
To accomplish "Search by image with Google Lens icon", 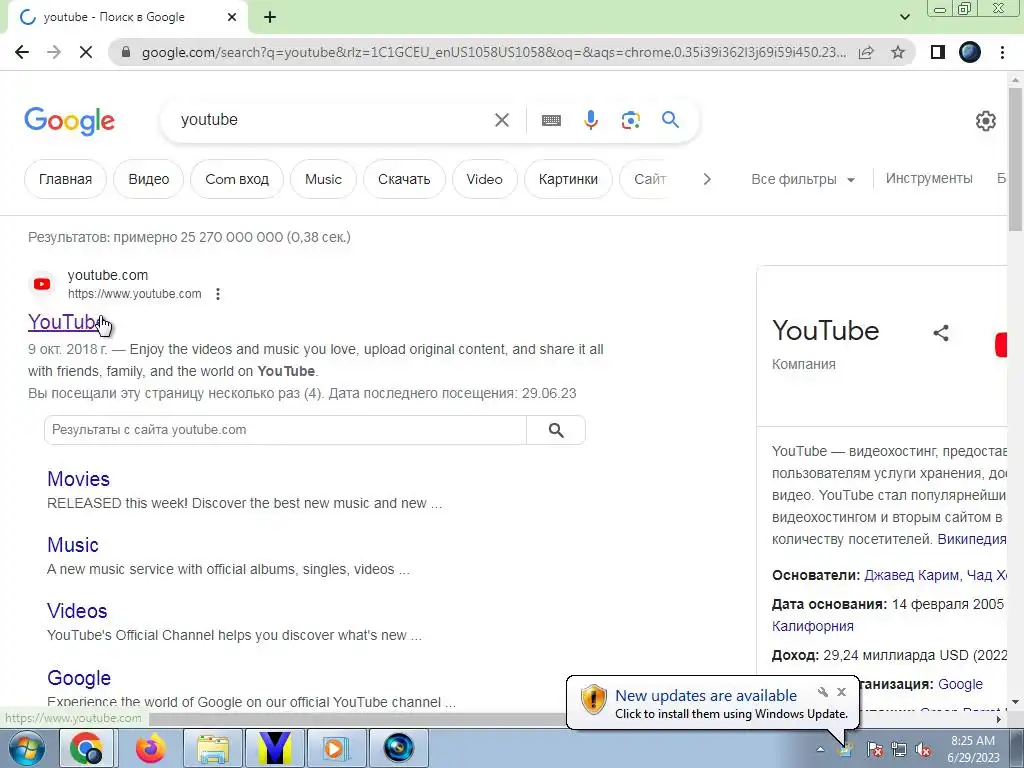I will pyautogui.click(x=631, y=120).
